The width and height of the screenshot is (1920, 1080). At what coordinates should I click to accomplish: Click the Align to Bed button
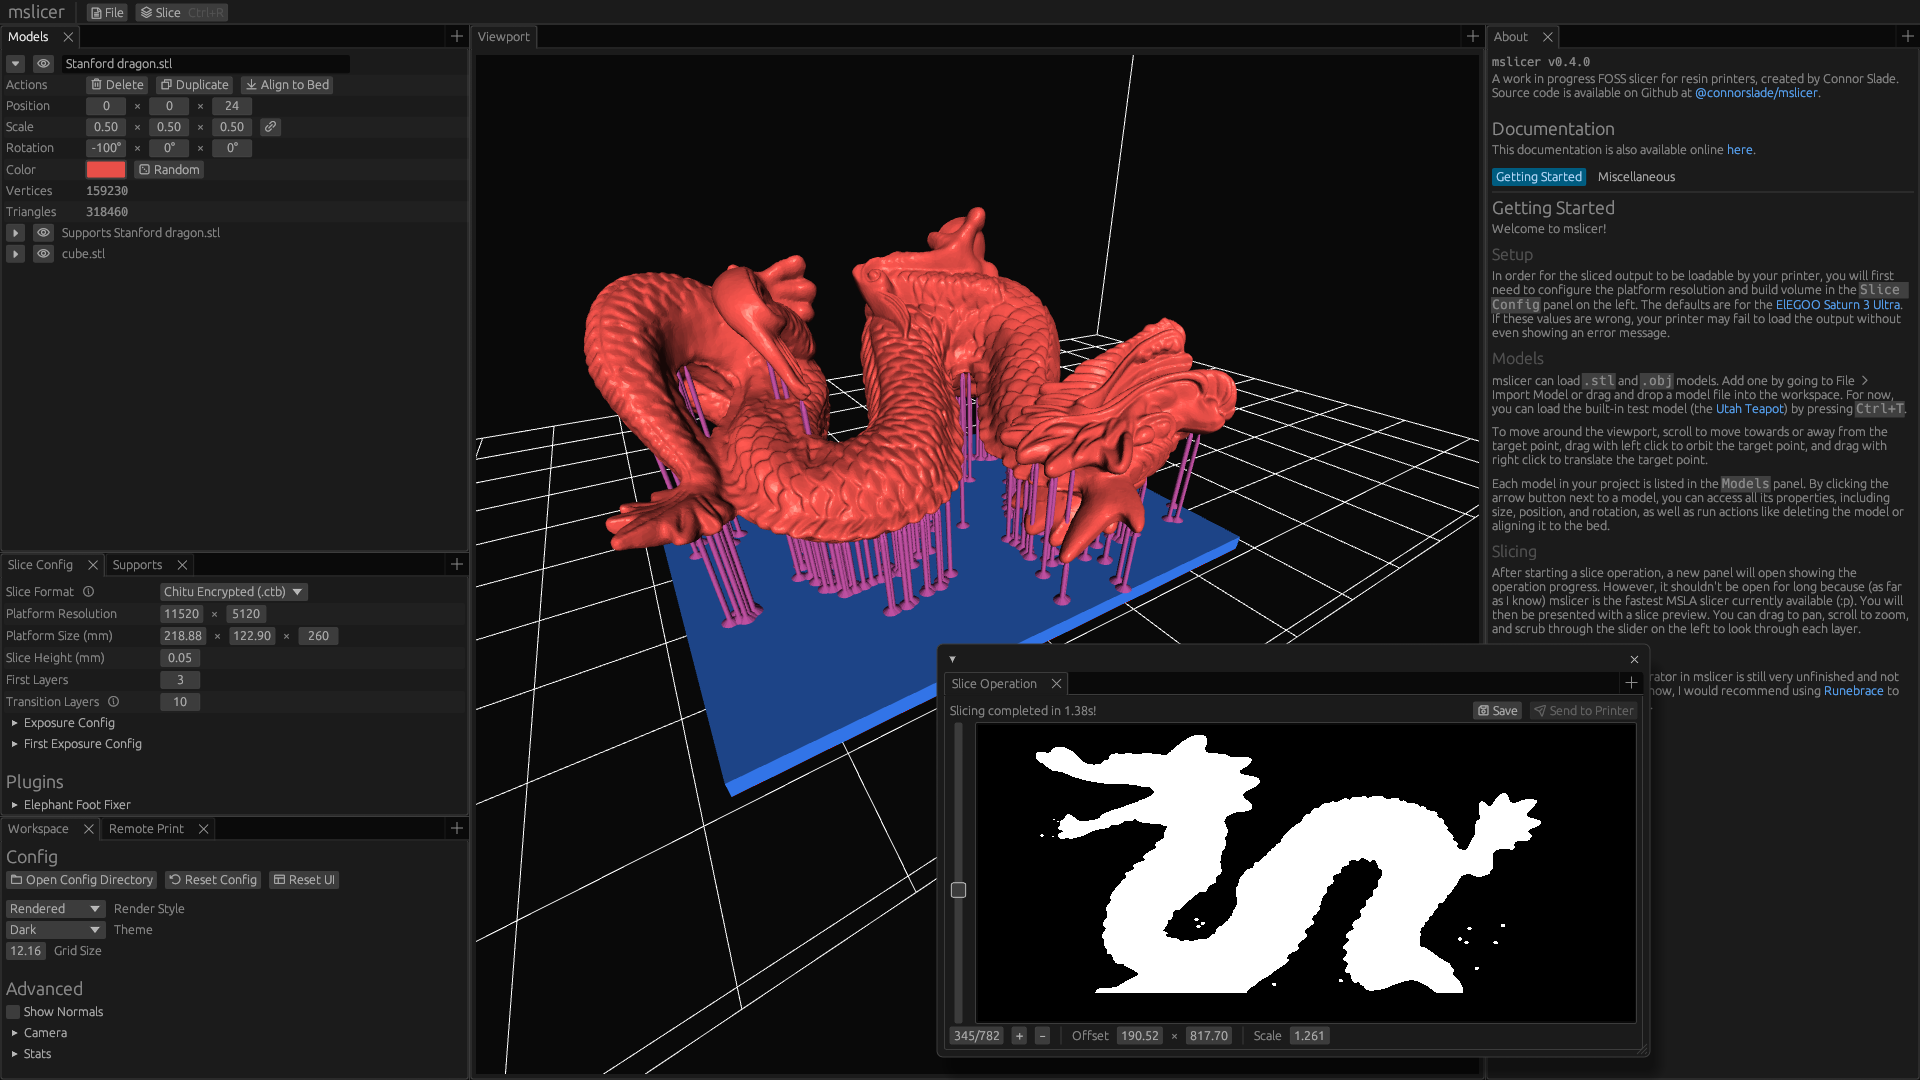click(287, 85)
